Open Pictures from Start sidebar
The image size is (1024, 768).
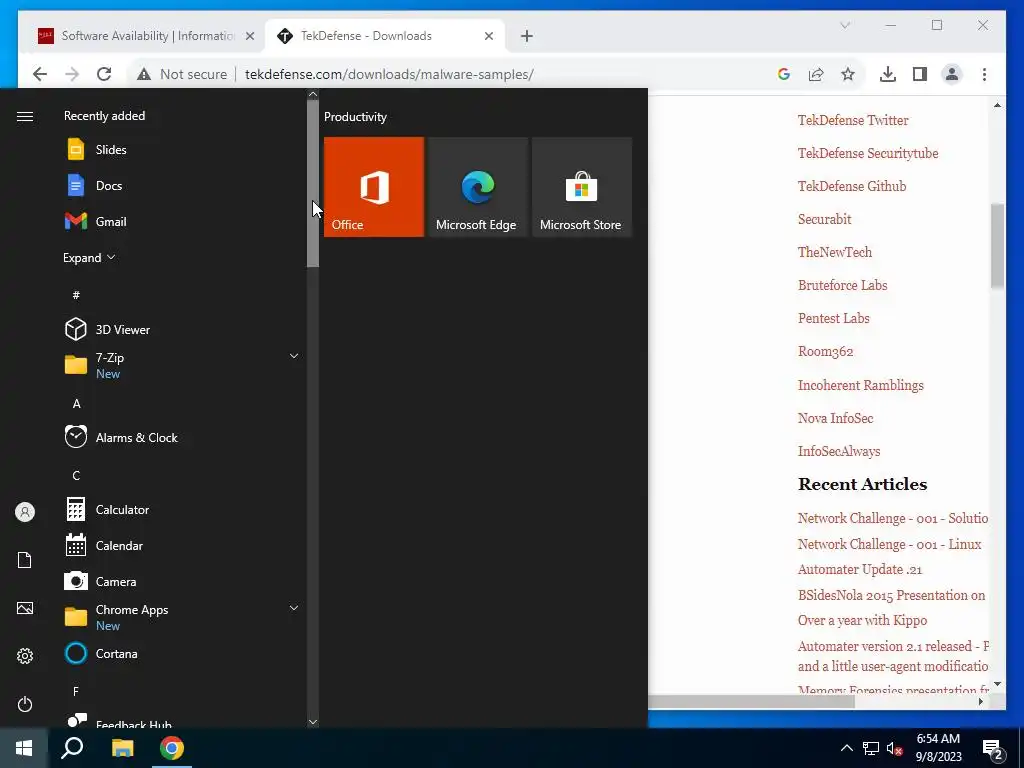[x=25, y=608]
